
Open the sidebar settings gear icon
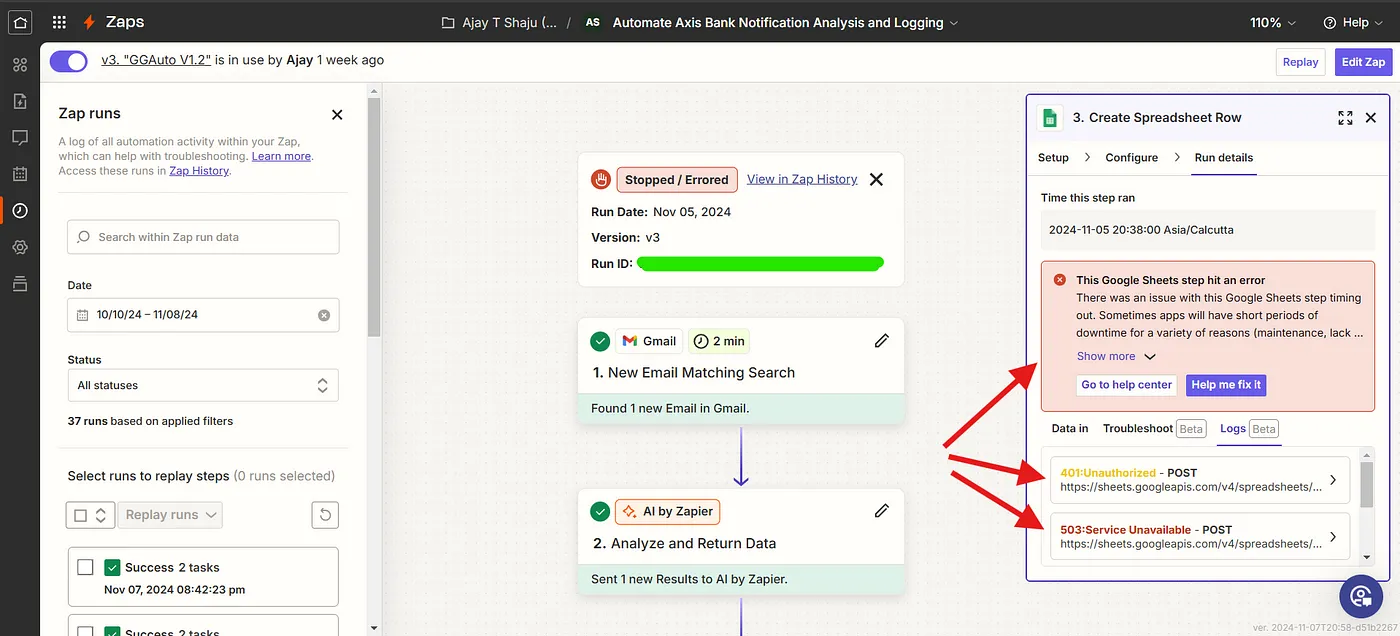(x=20, y=247)
